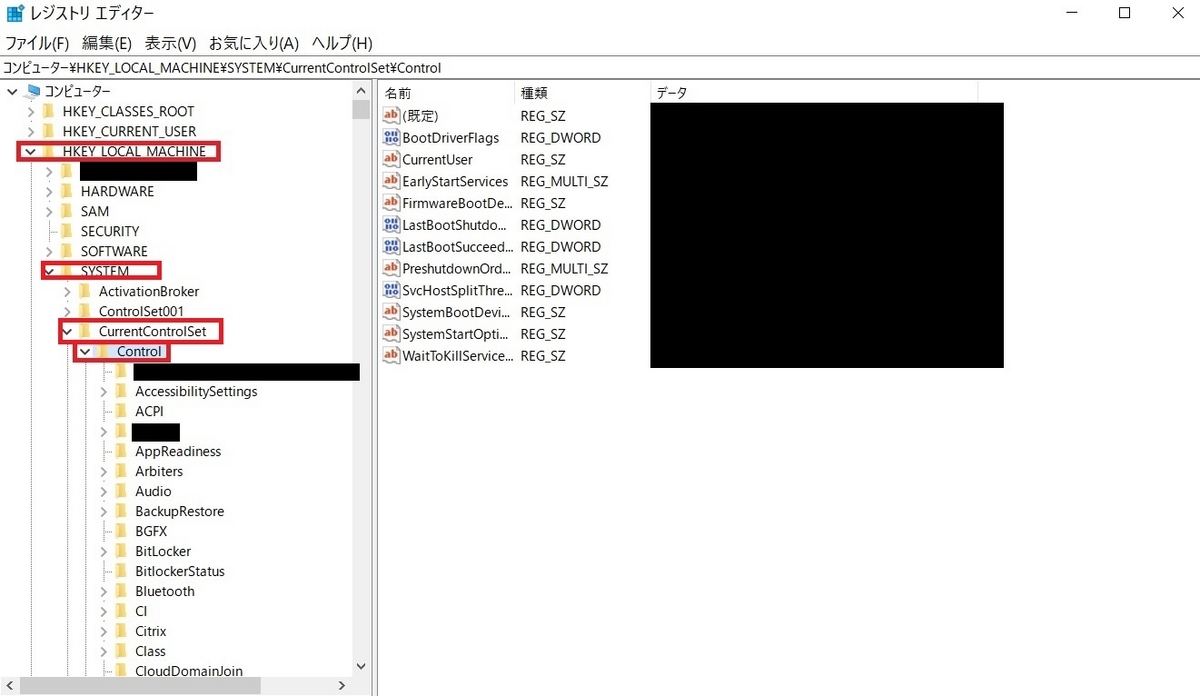Image resolution: width=1200 pixels, height=696 pixels.
Task: Click REG_DWORD type of BootDriverFlags
Action: point(561,138)
